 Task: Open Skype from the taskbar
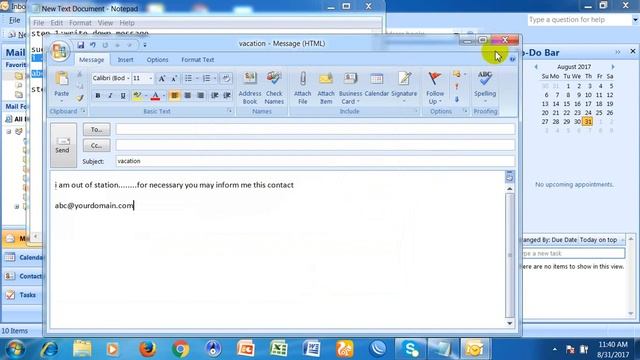click(x=410, y=349)
